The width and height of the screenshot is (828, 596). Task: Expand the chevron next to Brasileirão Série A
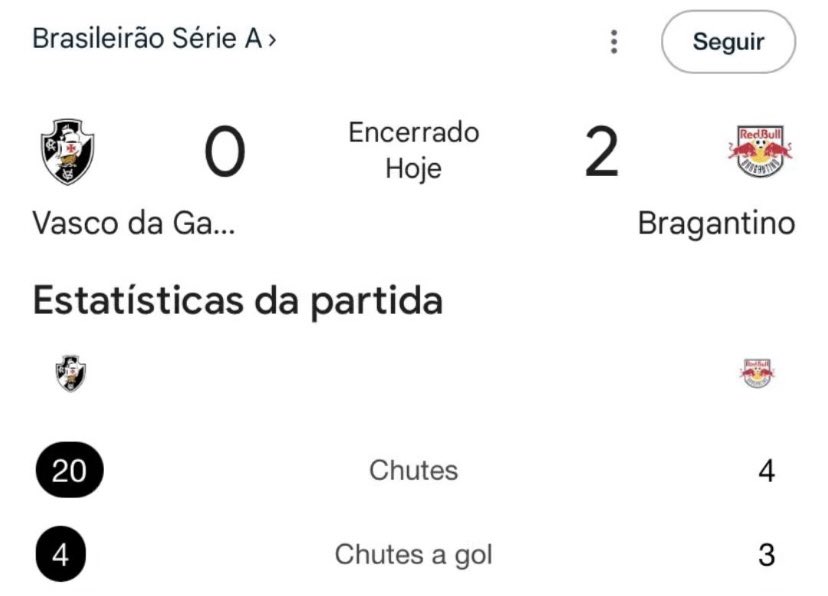point(272,41)
